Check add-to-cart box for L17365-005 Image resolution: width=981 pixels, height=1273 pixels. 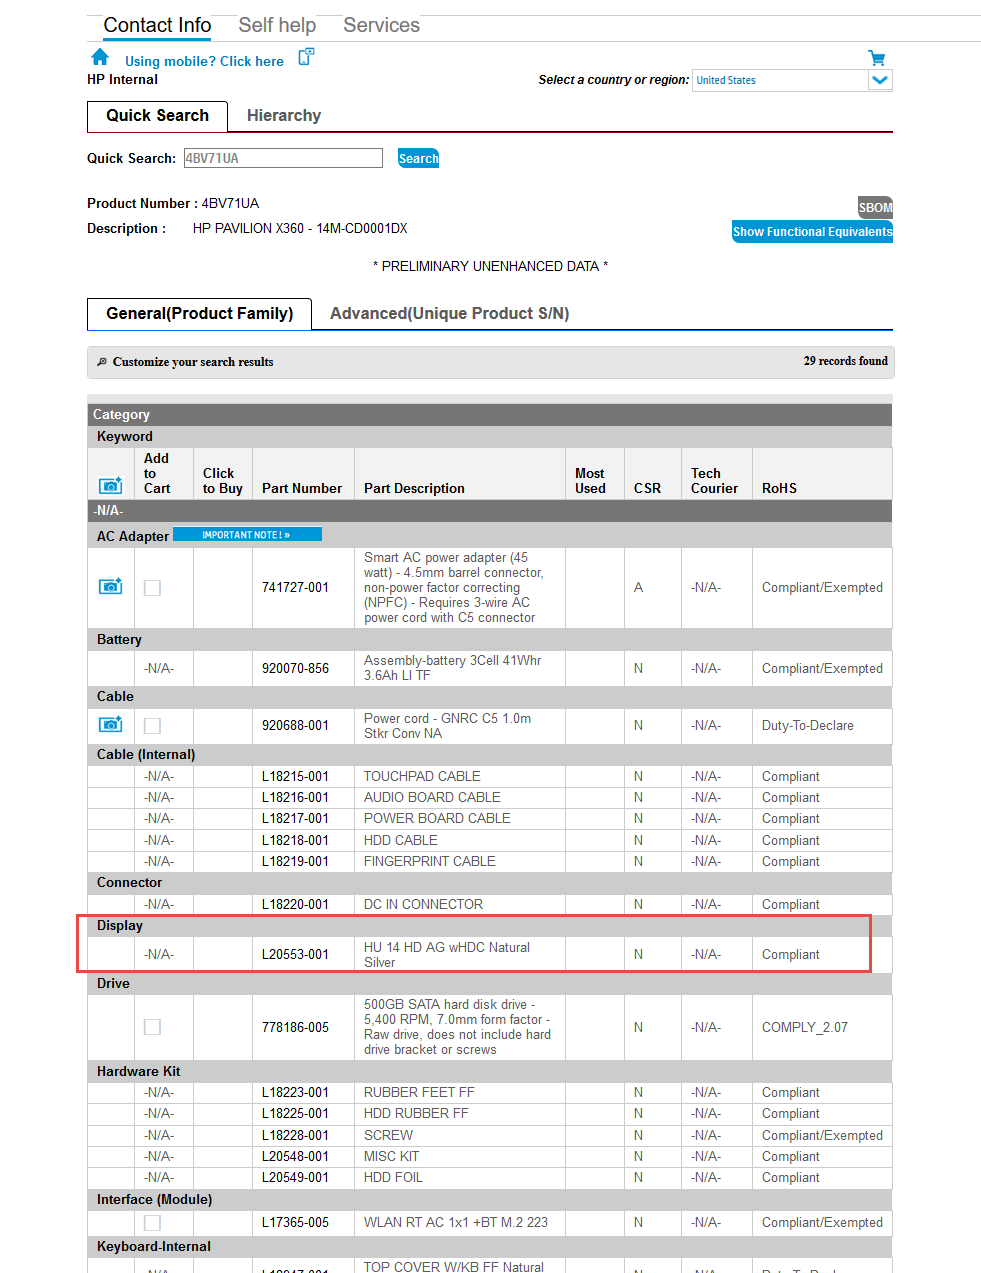point(152,1223)
